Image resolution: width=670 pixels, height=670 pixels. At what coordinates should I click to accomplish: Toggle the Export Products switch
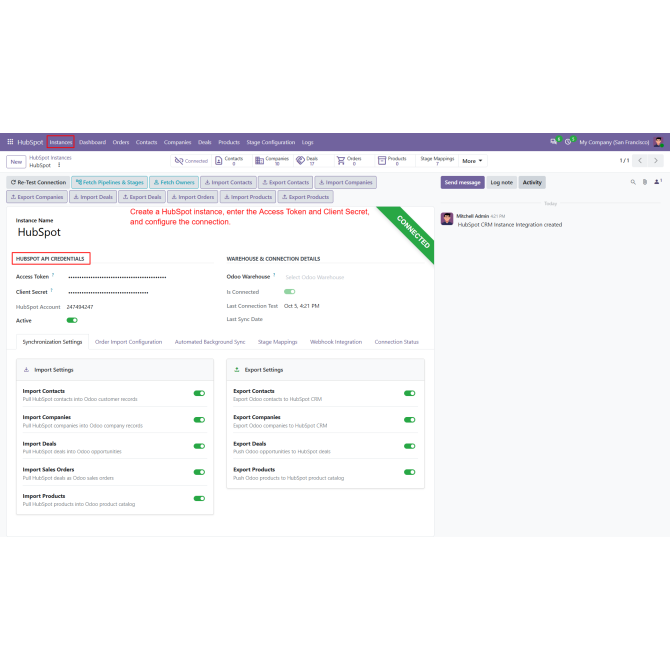[409, 472]
